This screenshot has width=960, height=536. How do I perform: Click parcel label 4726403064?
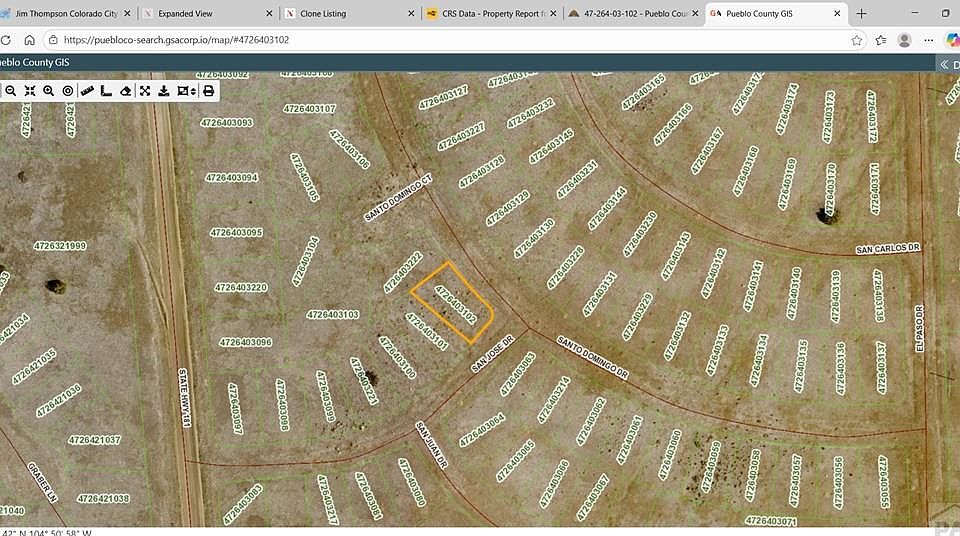pos(482,430)
